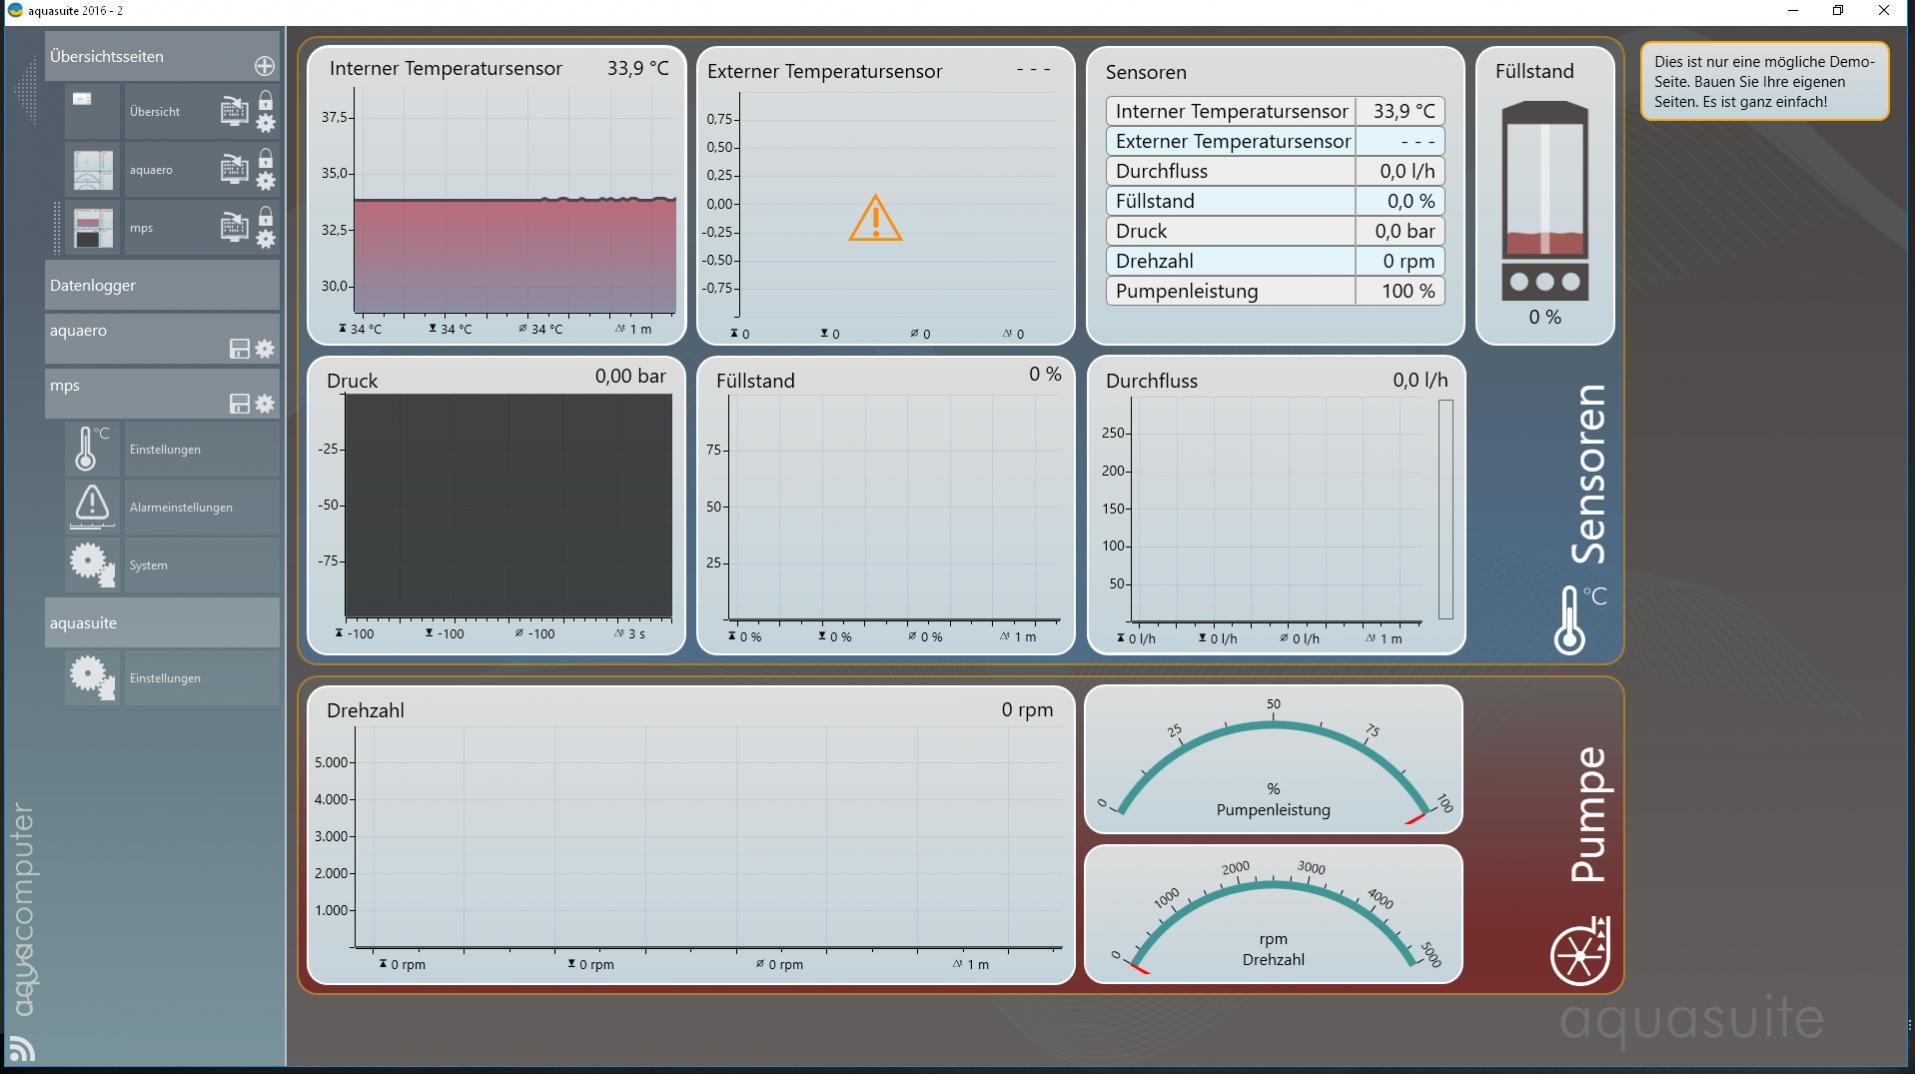The height and width of the screenshot is (1074, 1915).
Task: Click the warning triangle in the Externer Temperatursensor chart
Action: pyautogui.click(x=875, y=218)
